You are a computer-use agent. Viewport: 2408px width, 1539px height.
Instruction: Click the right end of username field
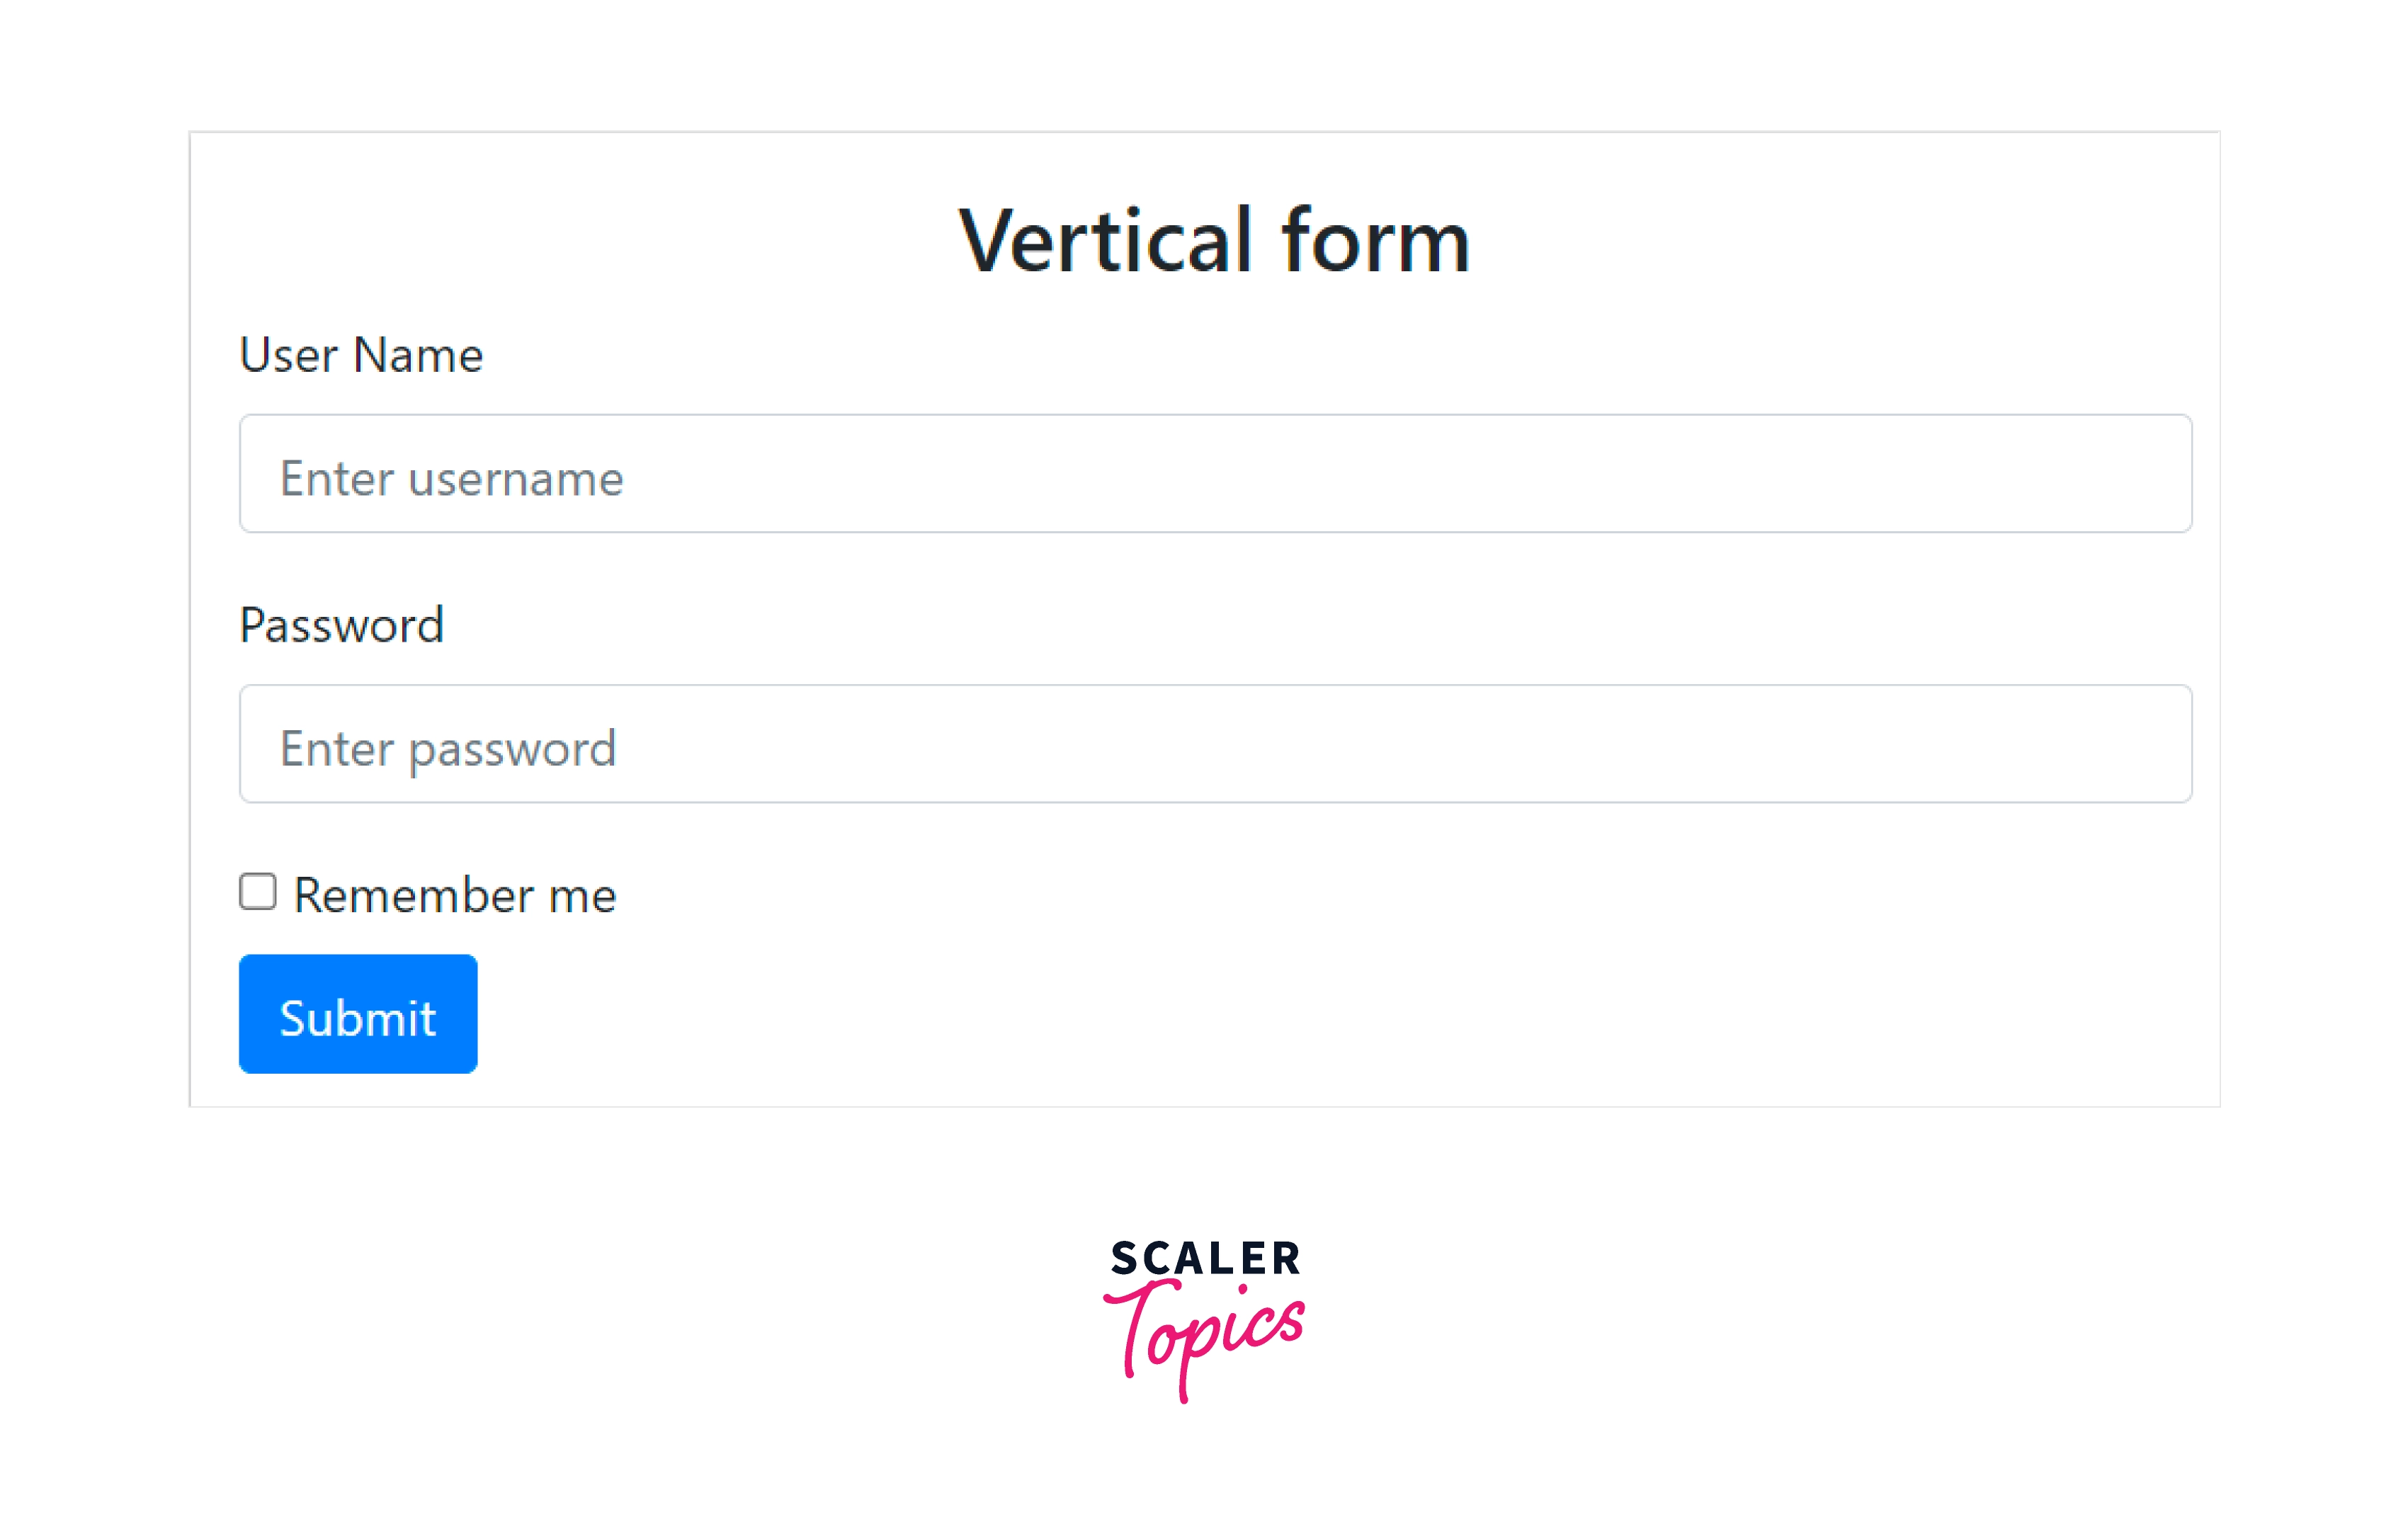pyautogui.click(x=2150, y=474)
